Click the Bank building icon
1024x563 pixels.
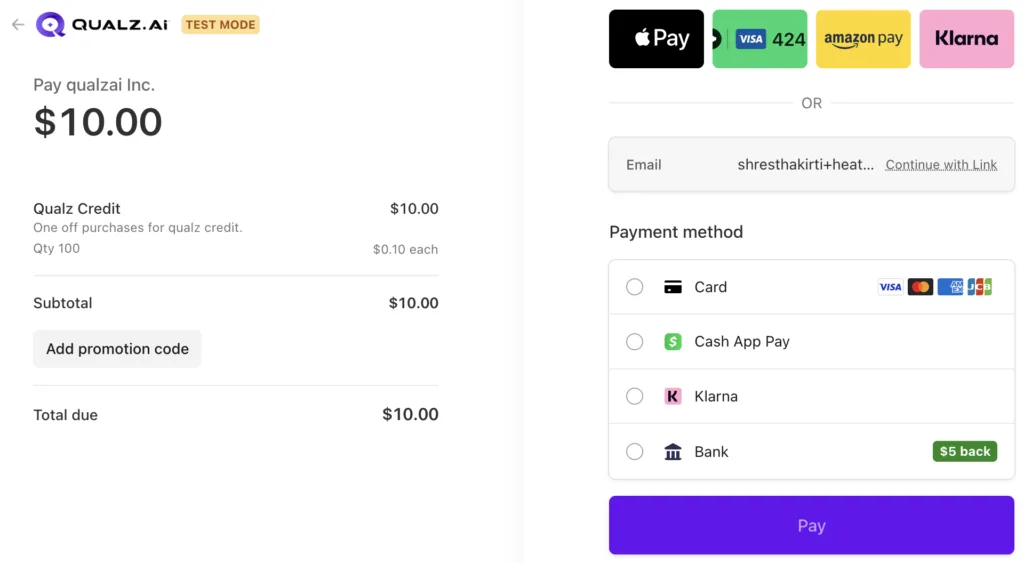[x=673, y=452]
